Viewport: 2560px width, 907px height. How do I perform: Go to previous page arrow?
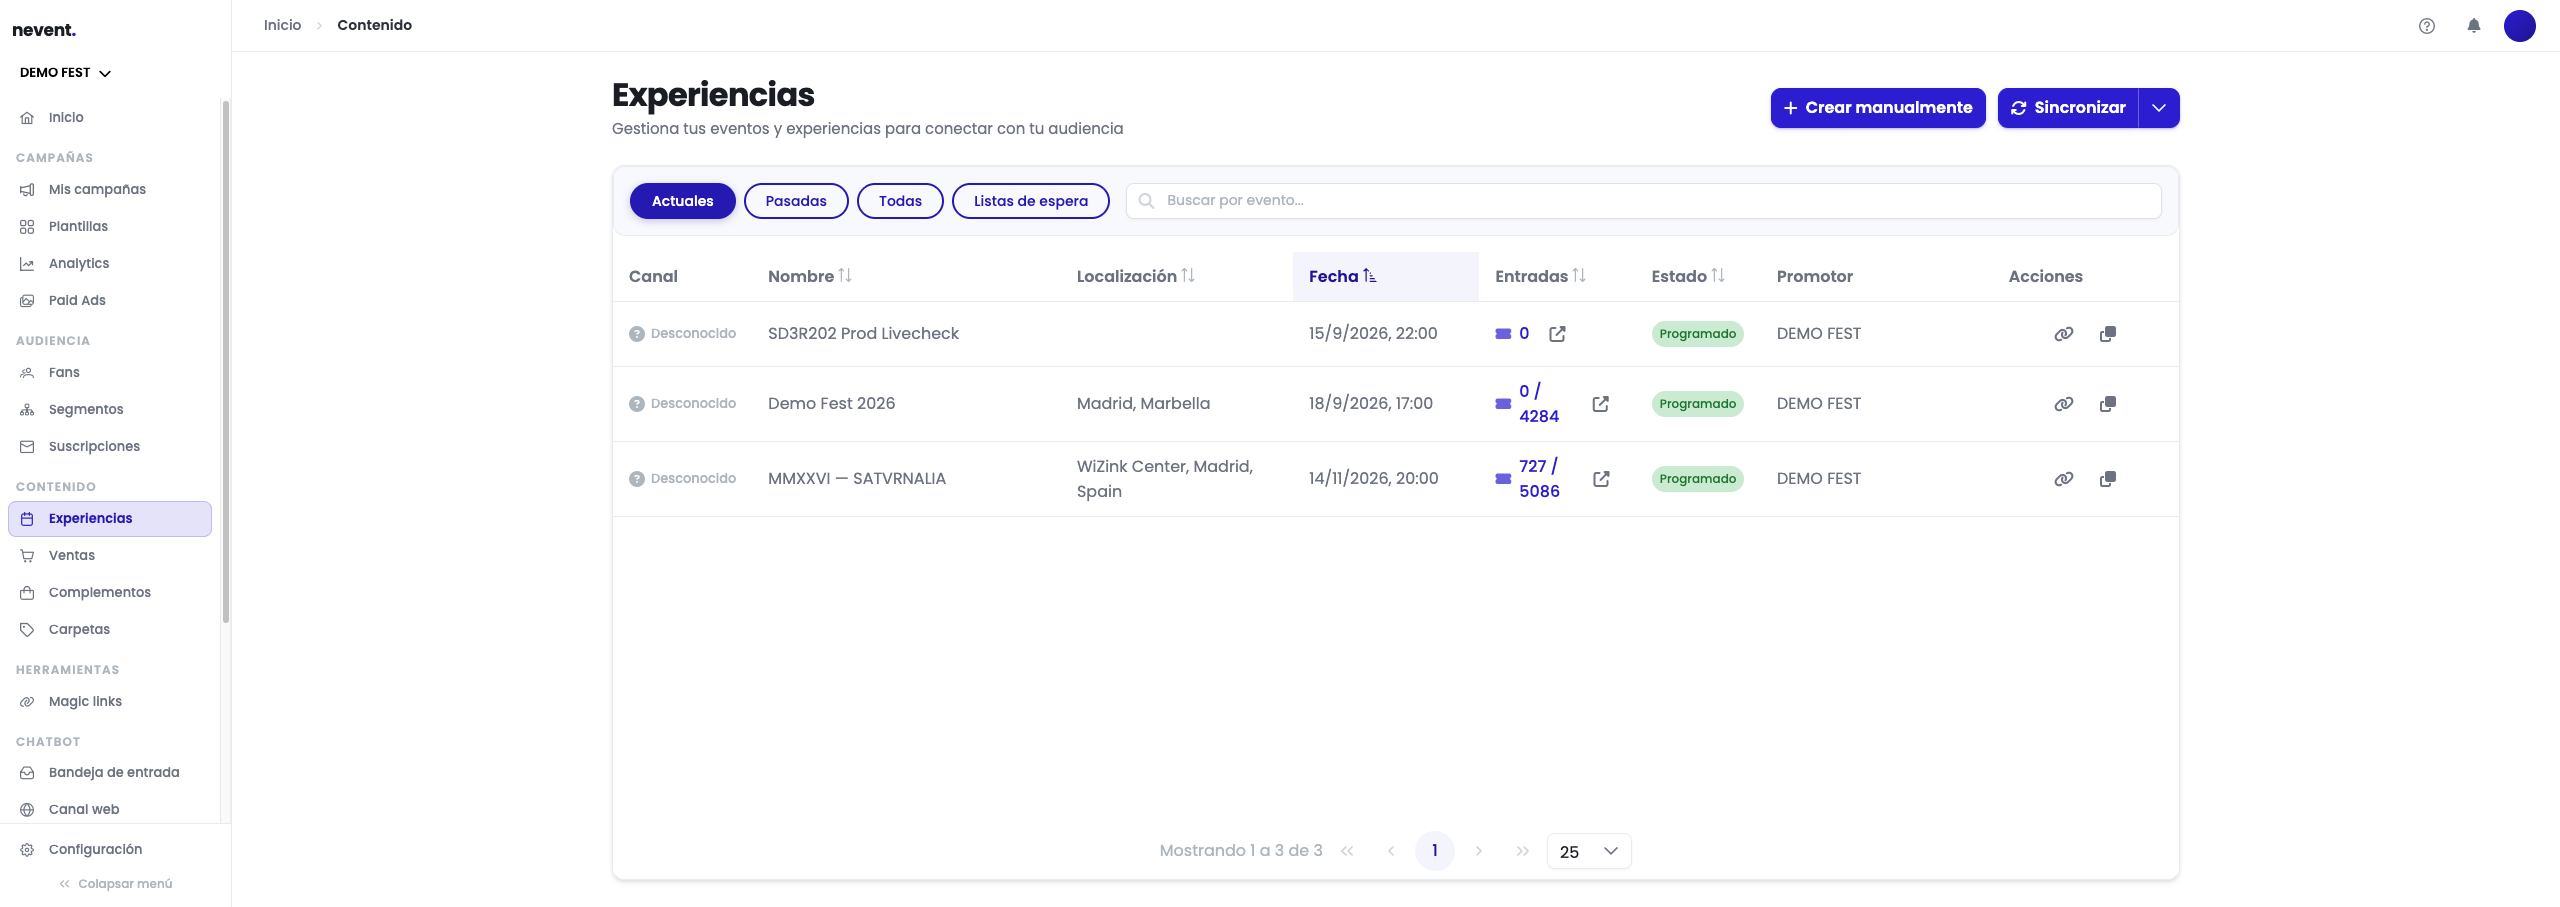point(1391,851)
